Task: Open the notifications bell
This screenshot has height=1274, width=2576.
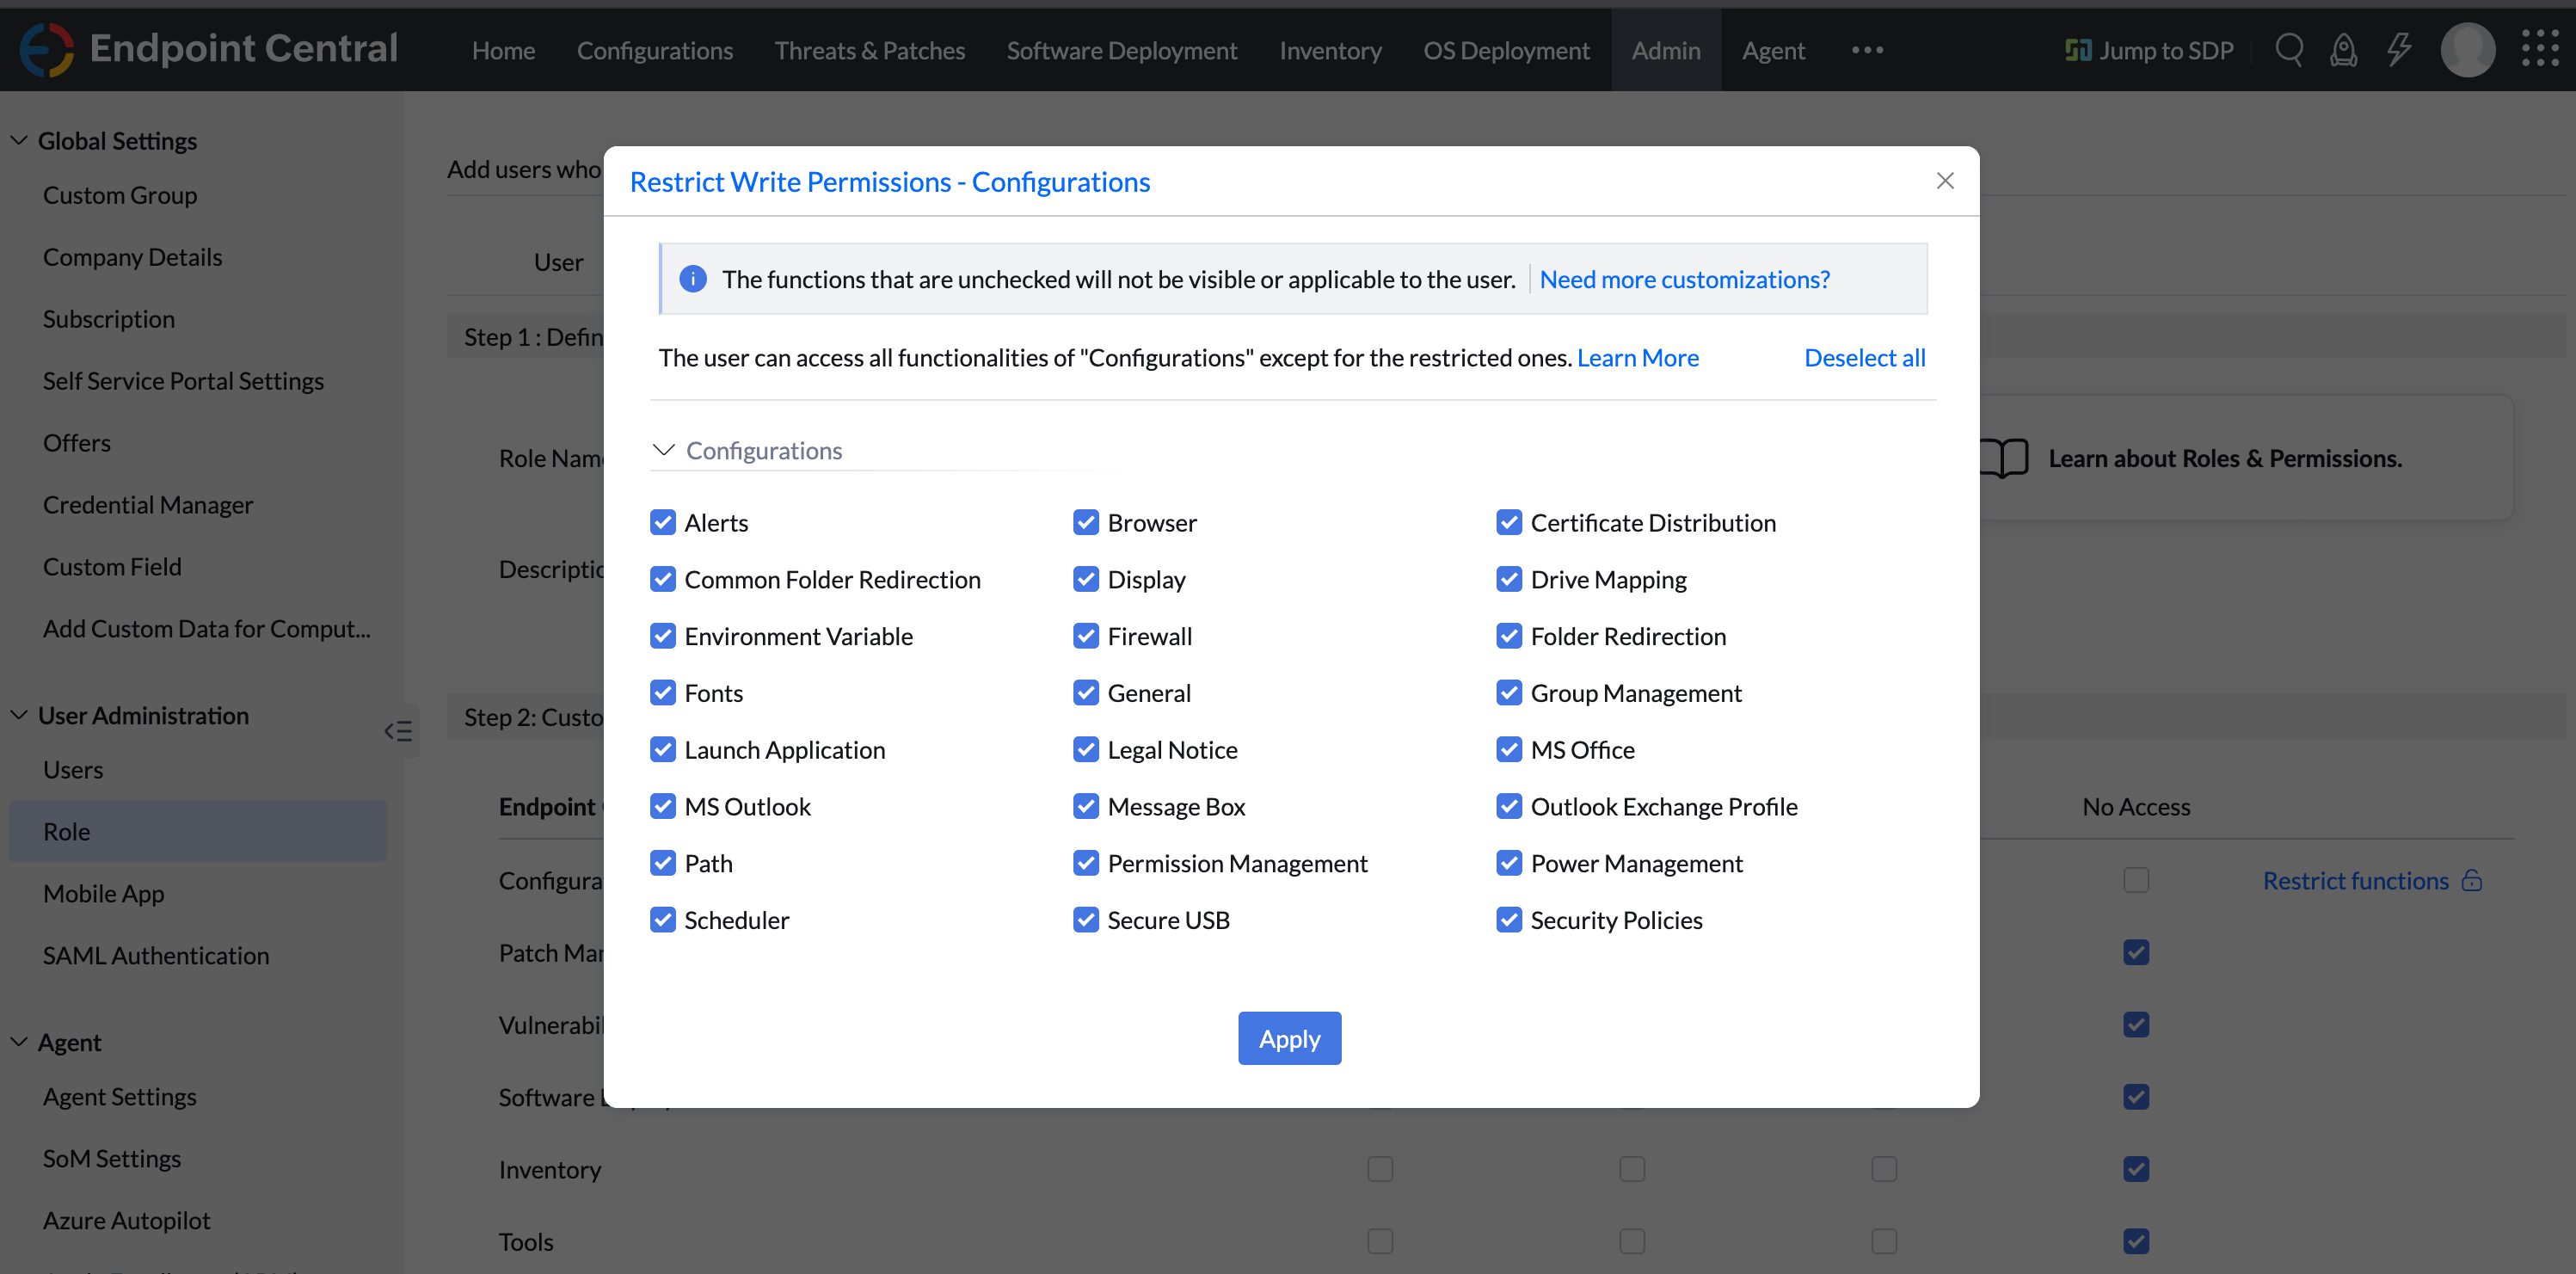Action: [2344, 49]
